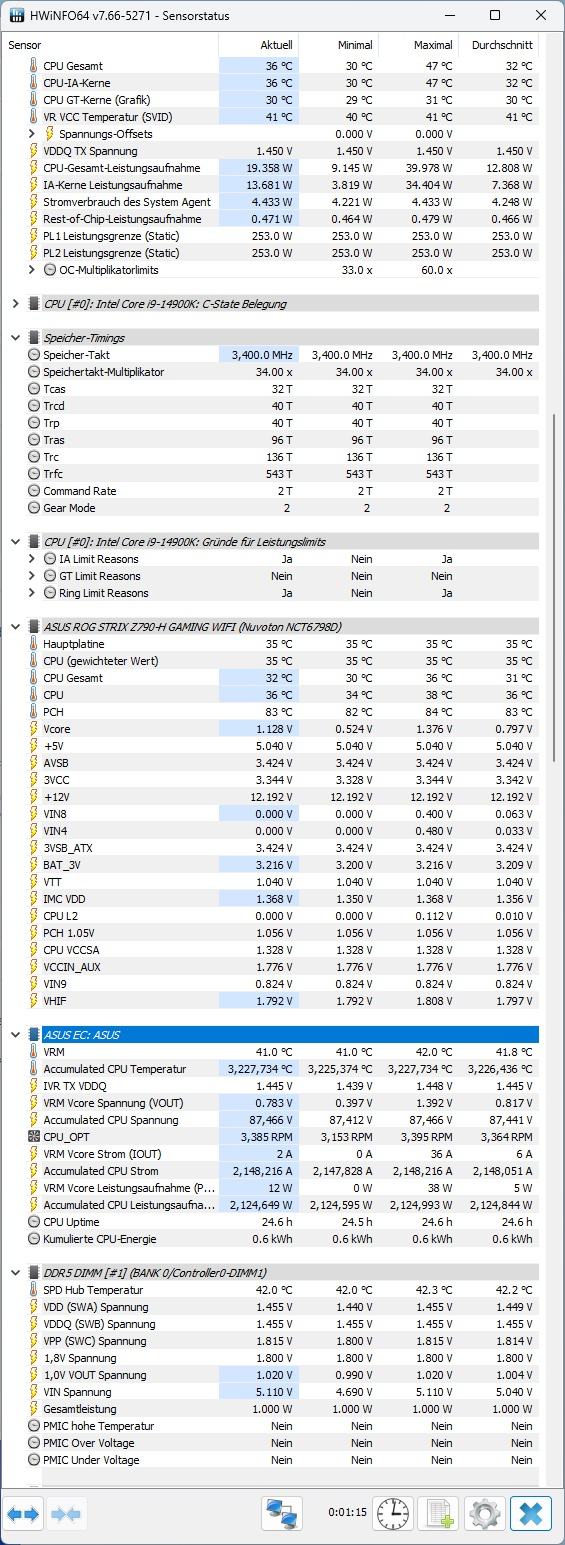Click the HWiNFO64 app icon in title bar
This screenshot has height=1545, width=565.
coord(17,15)
